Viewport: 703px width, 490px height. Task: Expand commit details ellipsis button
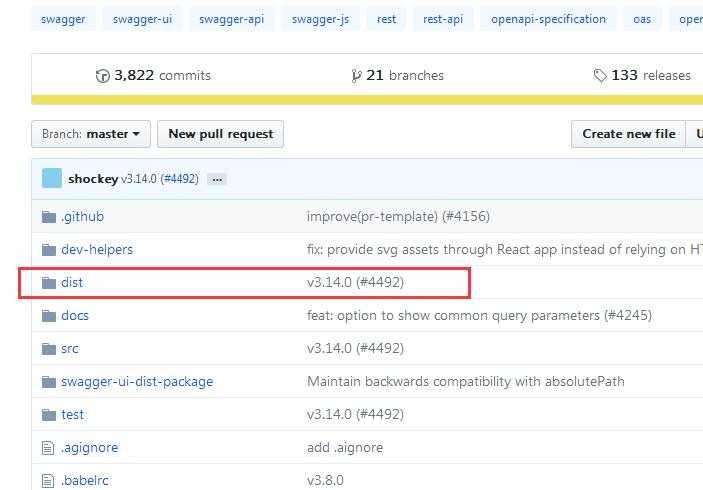pyautogui.click(x=217, y=179)
